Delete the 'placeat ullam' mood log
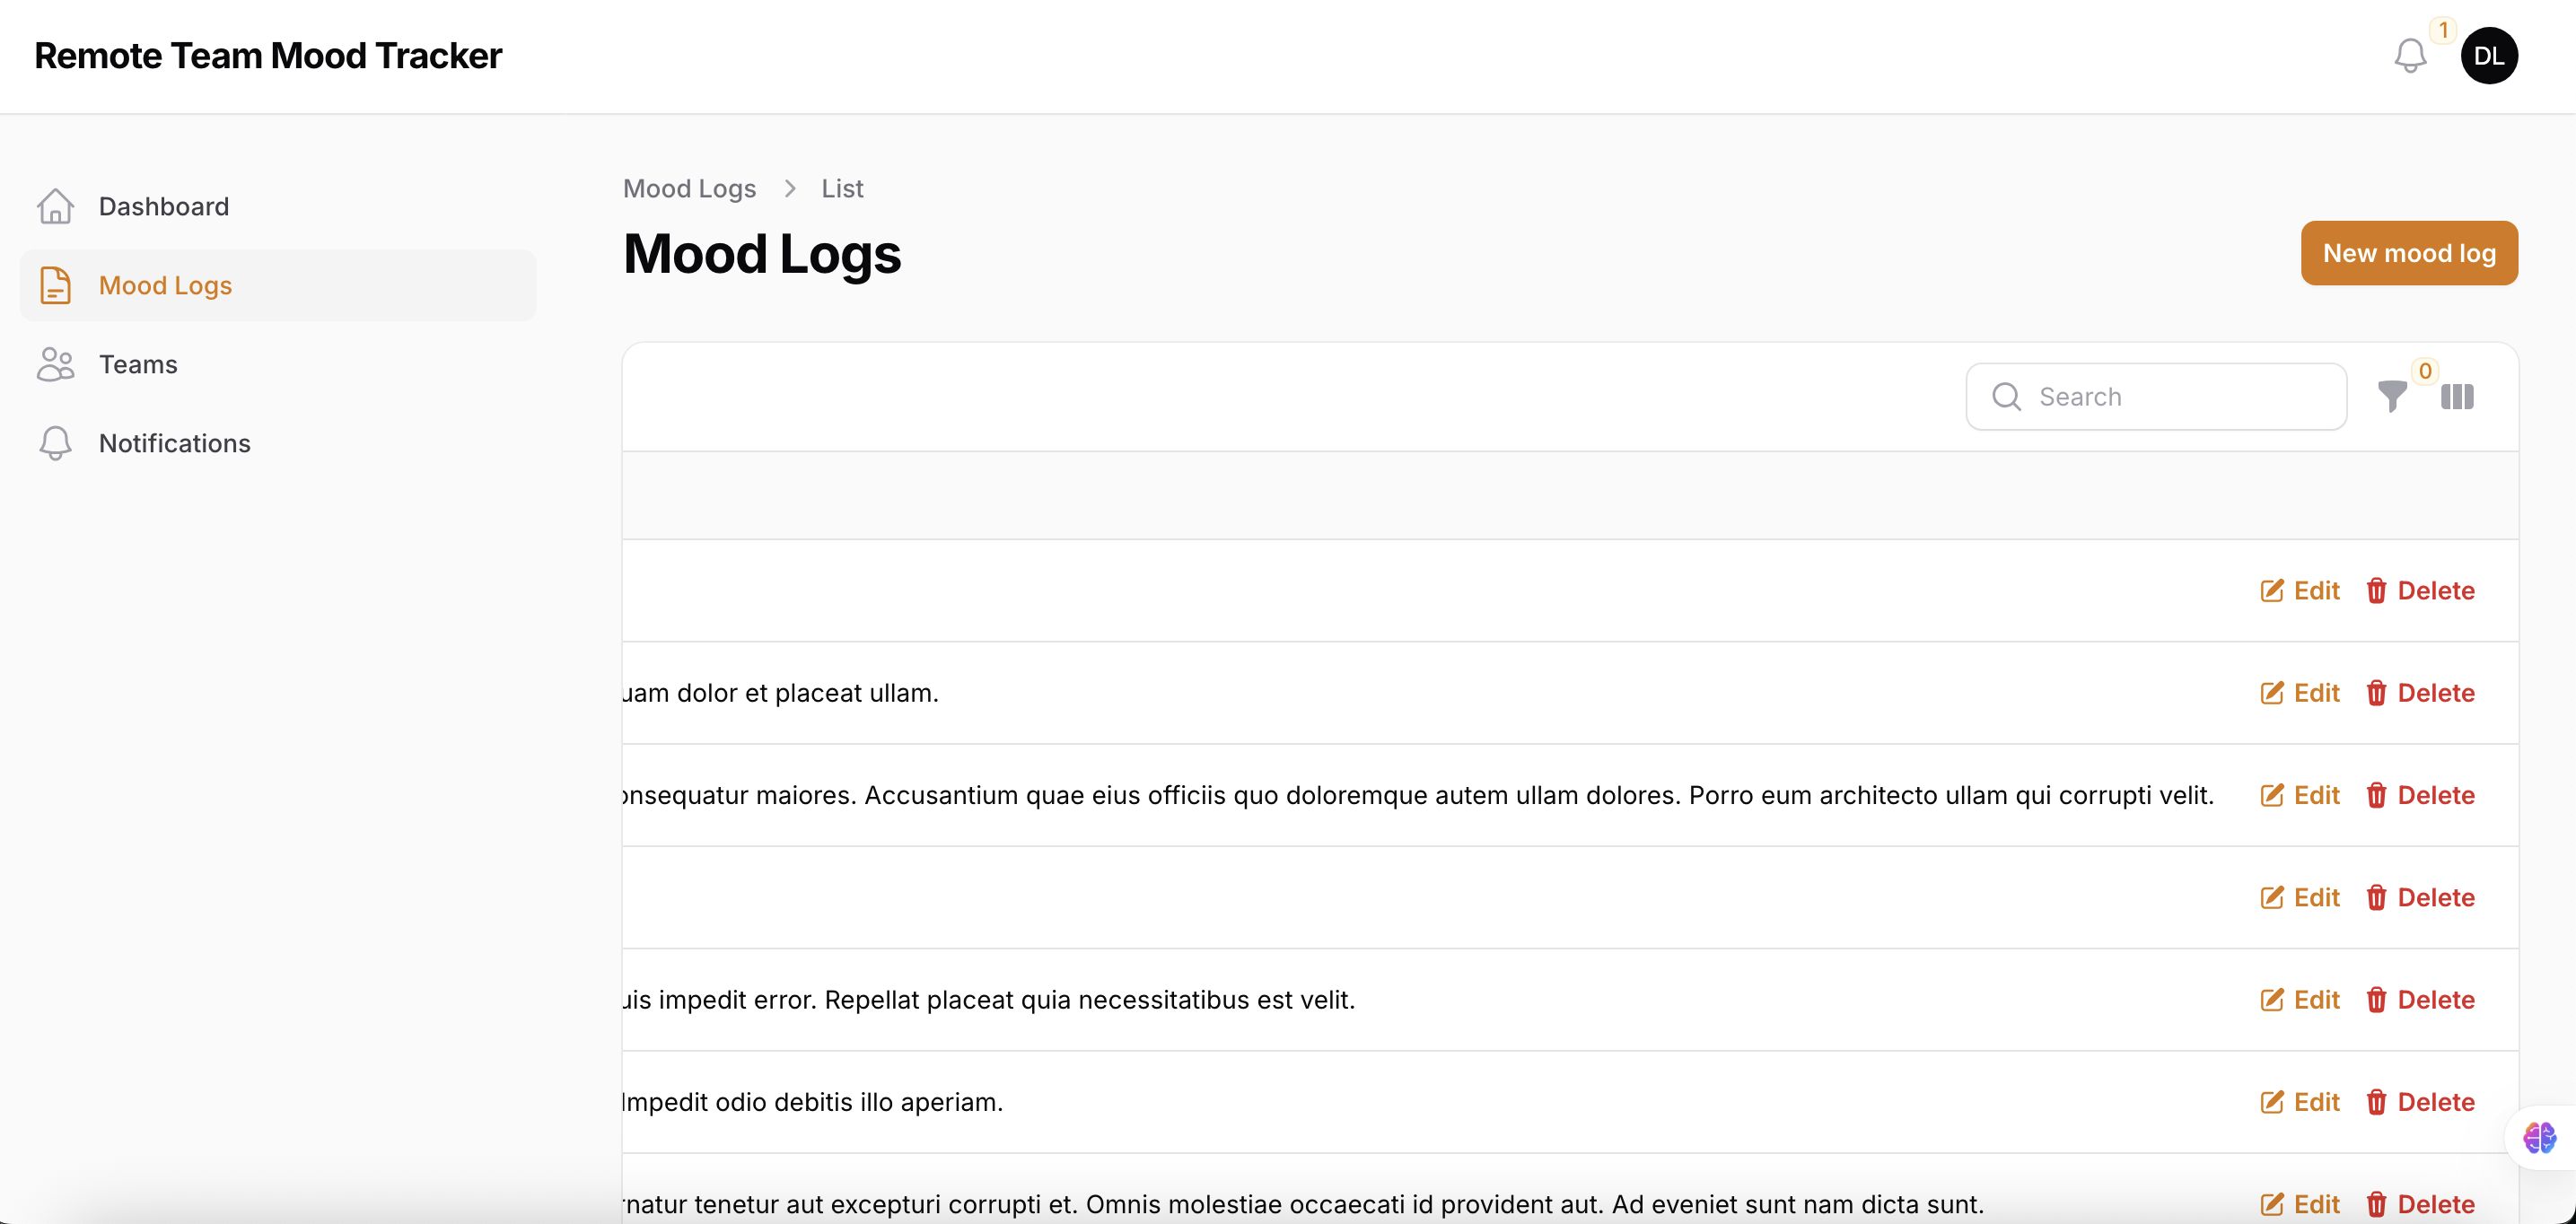The image size is (2576, 1224). [x=2420, y=693]
